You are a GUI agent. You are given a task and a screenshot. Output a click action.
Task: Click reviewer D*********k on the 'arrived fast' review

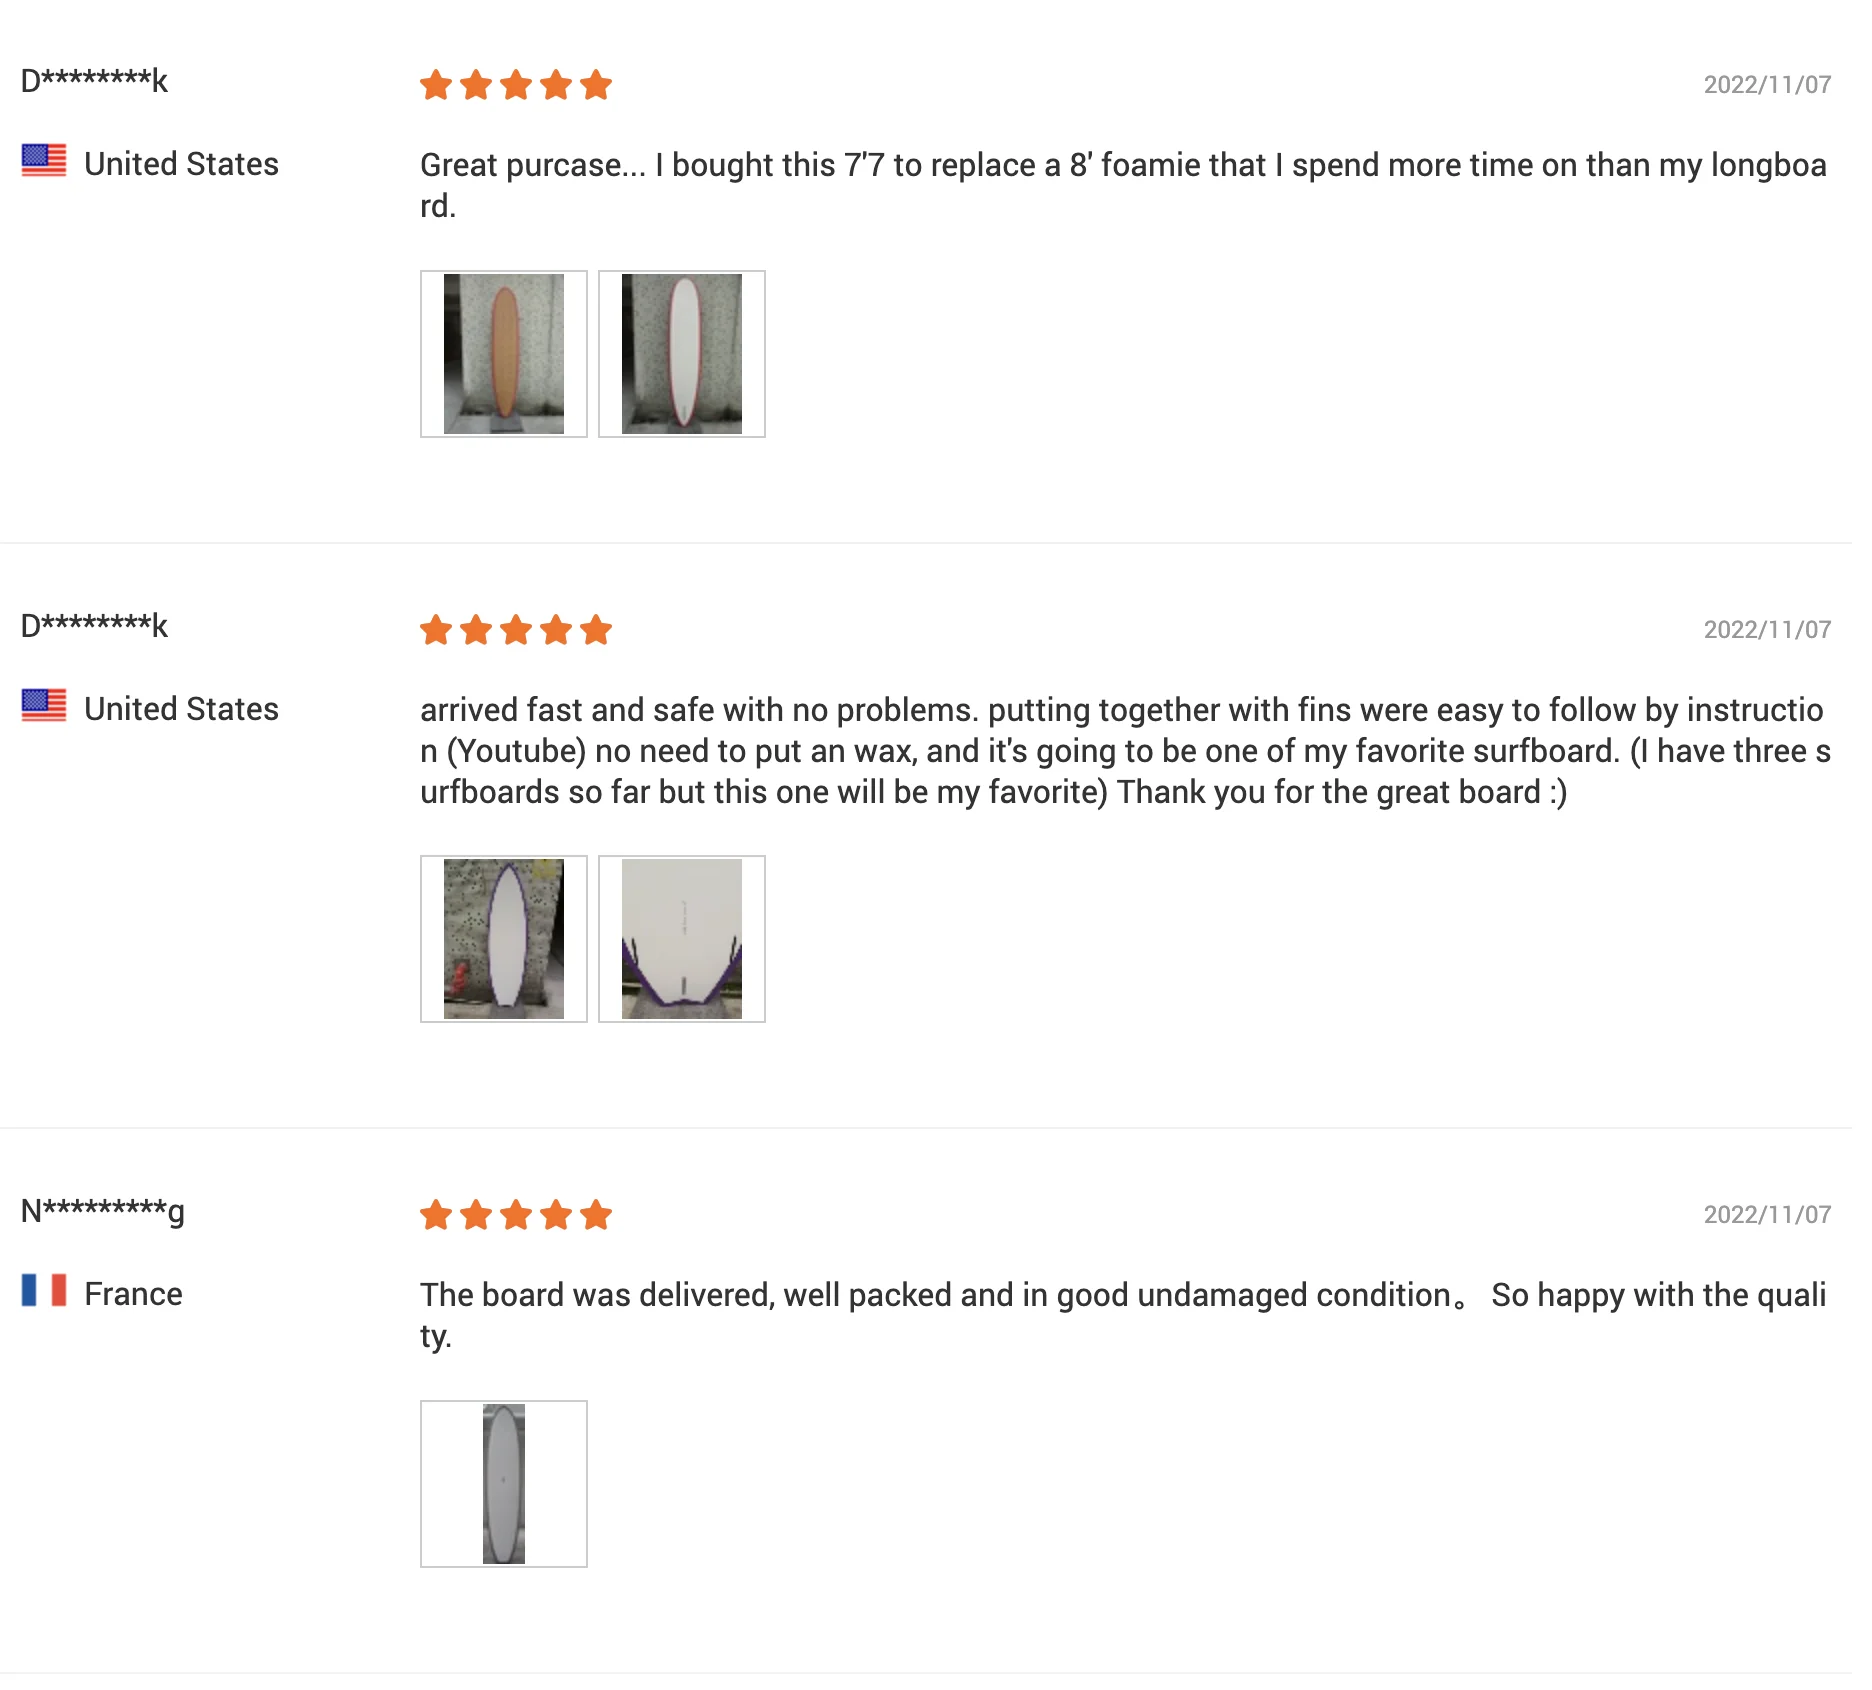[x=95, y=625]
